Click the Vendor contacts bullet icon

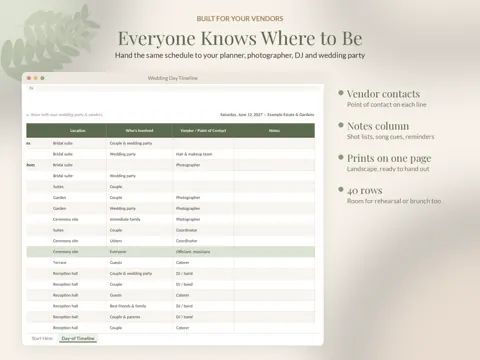[x=341, y=93]
